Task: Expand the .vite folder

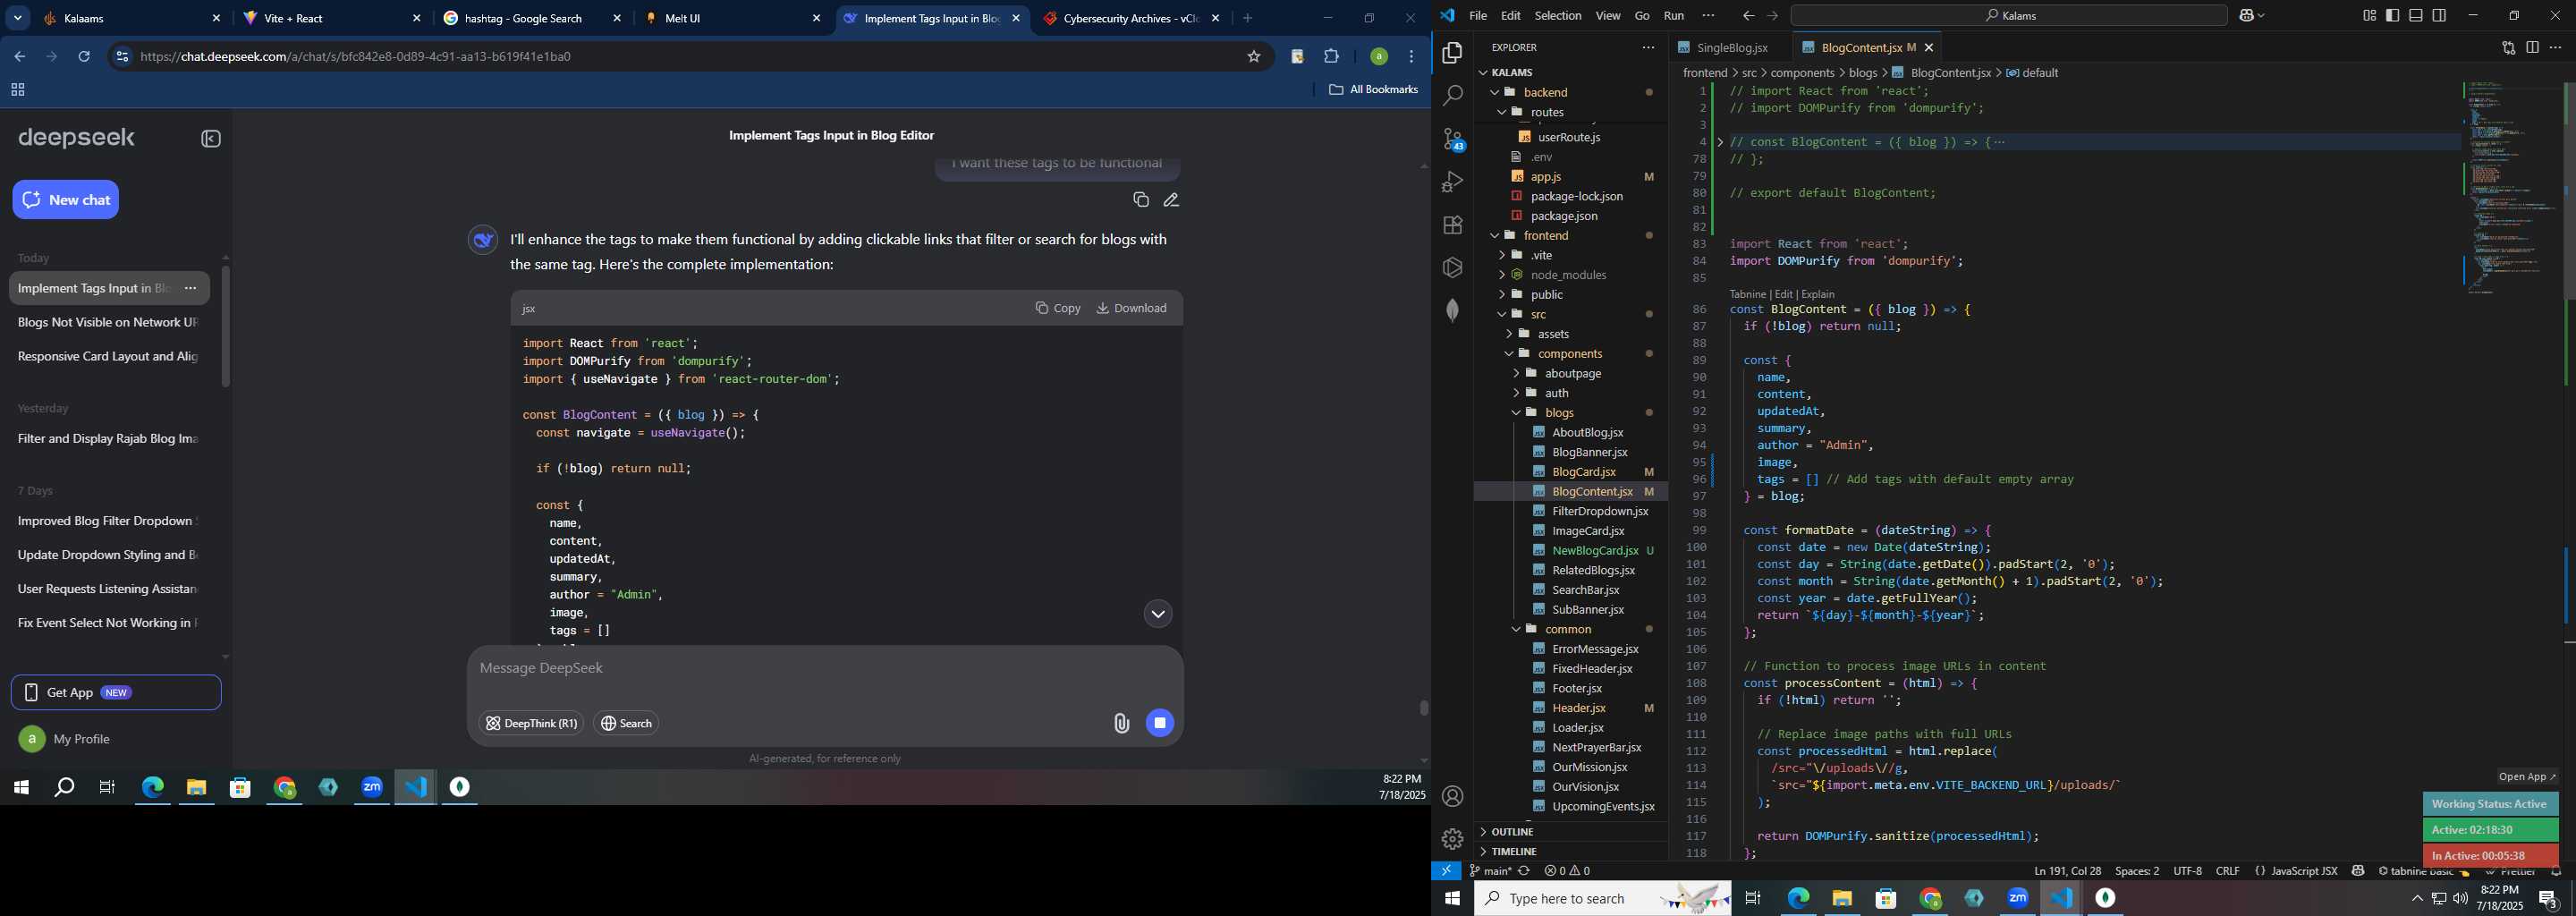Action: [x=1501, y=255]
